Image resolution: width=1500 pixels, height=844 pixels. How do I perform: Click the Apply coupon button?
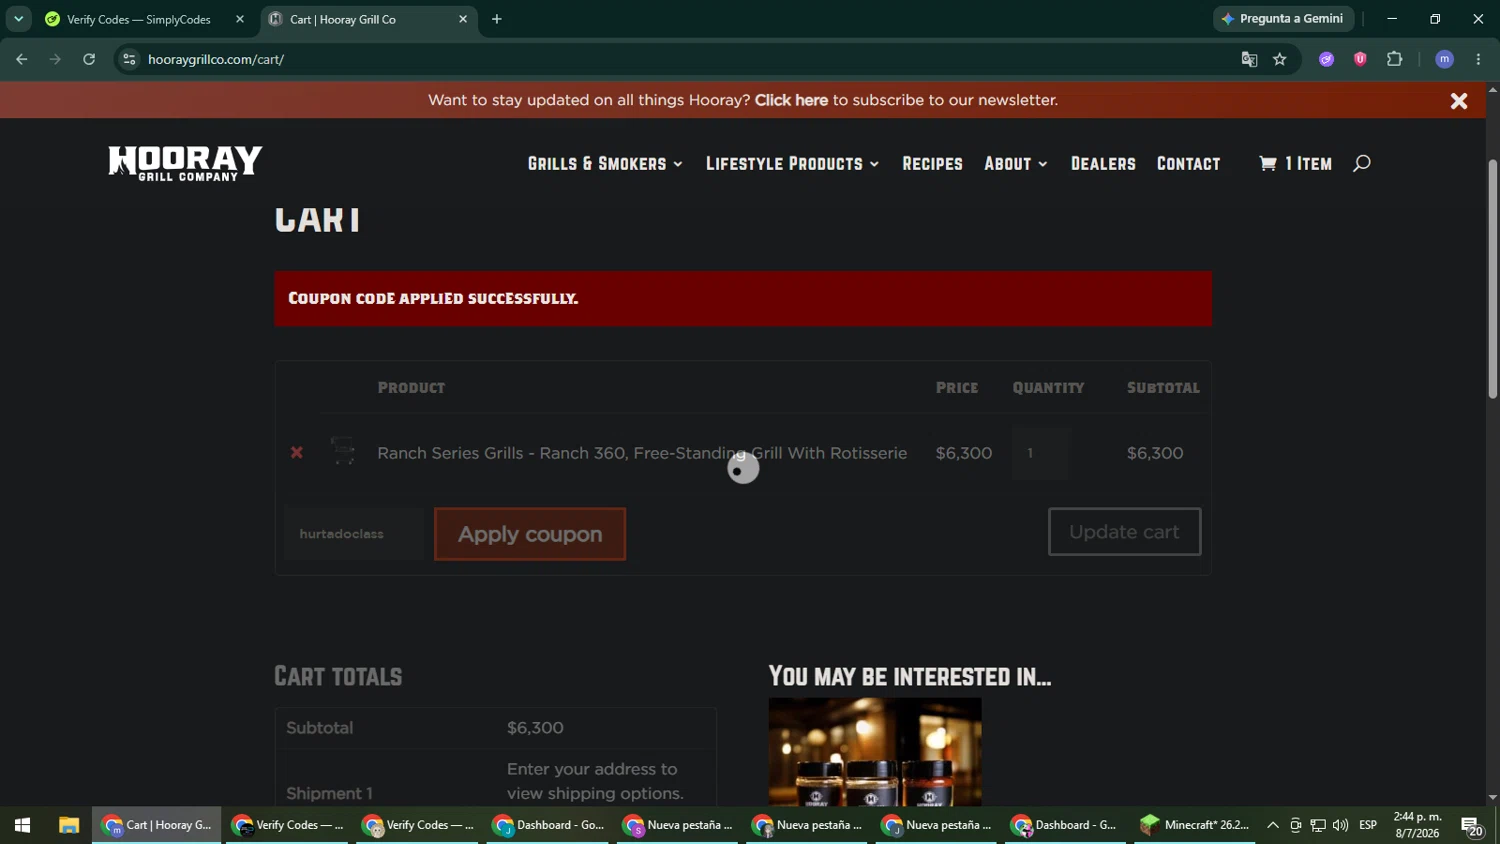point(530,534)
